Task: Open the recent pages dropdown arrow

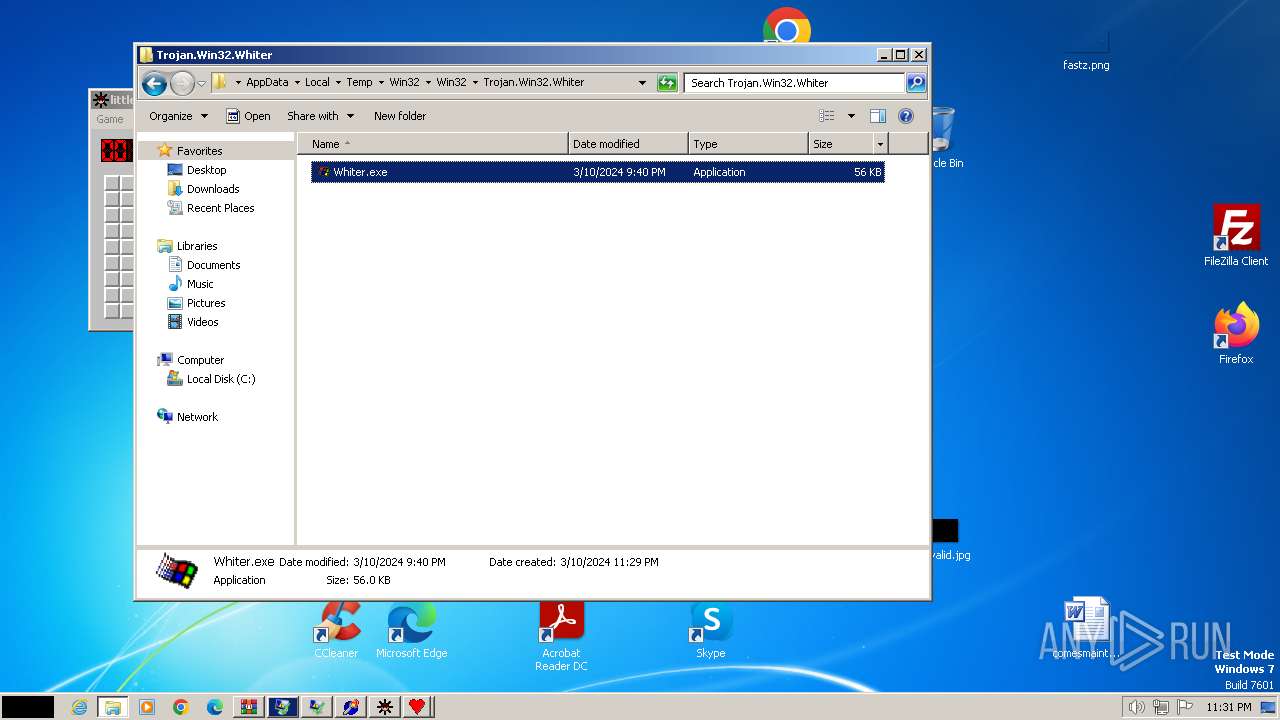Action: point(202,83)
